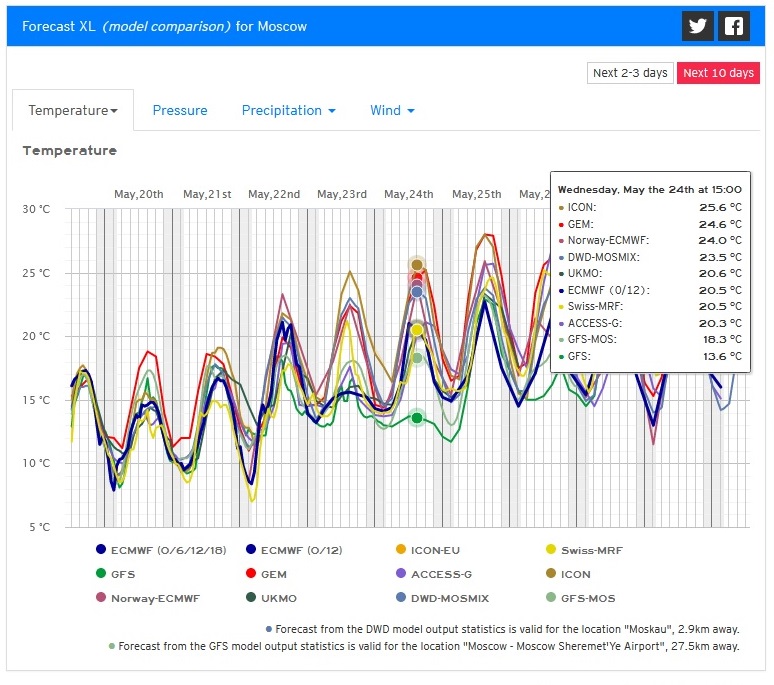This screenshot has height=685, width=774.
Task: Select the Next 10 days button
Action: 718,73
